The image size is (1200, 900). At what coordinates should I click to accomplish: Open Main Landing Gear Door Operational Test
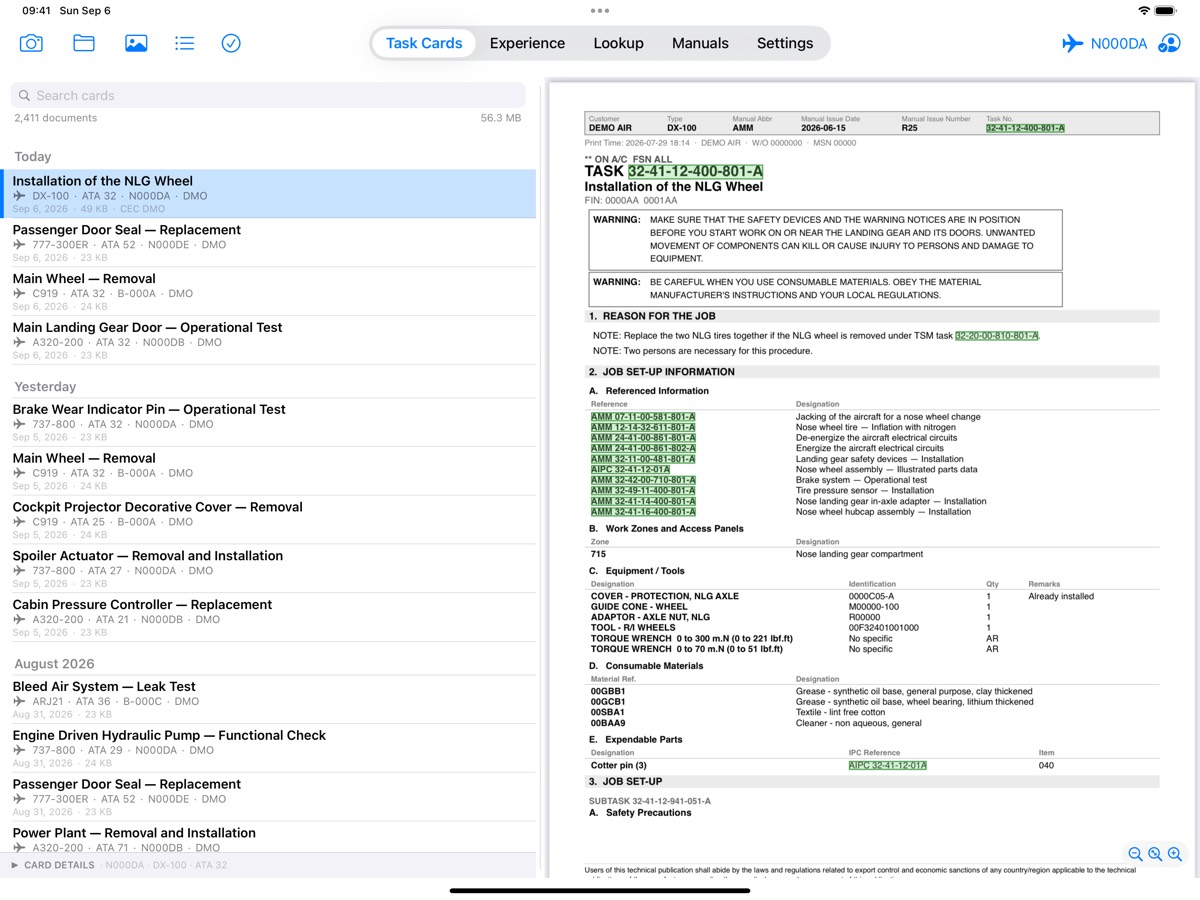268,341
